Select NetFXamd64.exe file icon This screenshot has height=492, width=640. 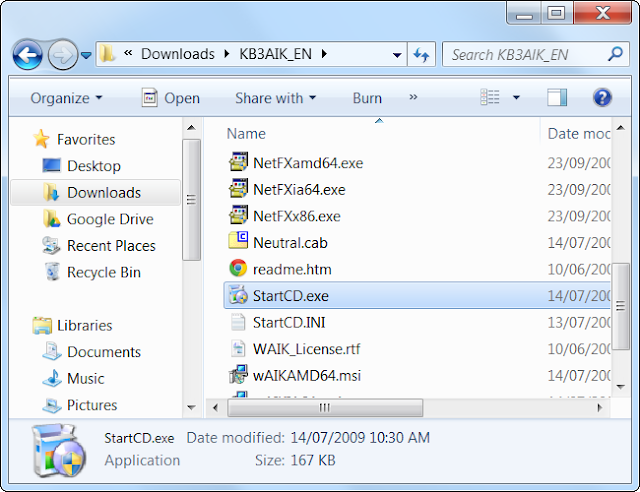tap(238, 162)
